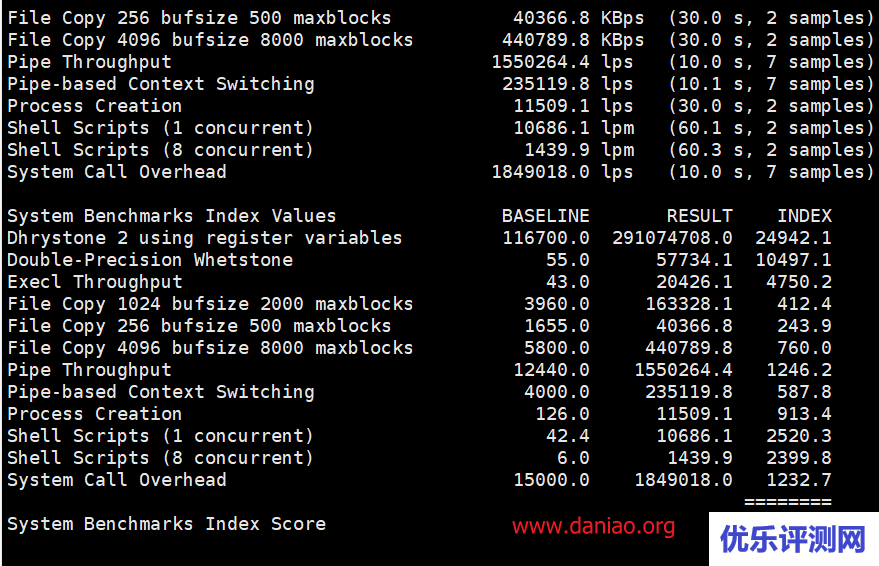This screenshot has height=566, width=879.
Task: Select the index value '4750.2'
Action: 799,282
